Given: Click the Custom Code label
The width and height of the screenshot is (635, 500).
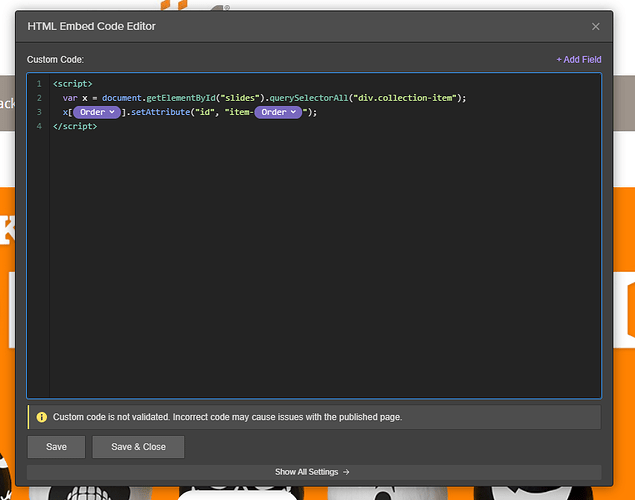Looking at the screenshot, I should point(55,60).
